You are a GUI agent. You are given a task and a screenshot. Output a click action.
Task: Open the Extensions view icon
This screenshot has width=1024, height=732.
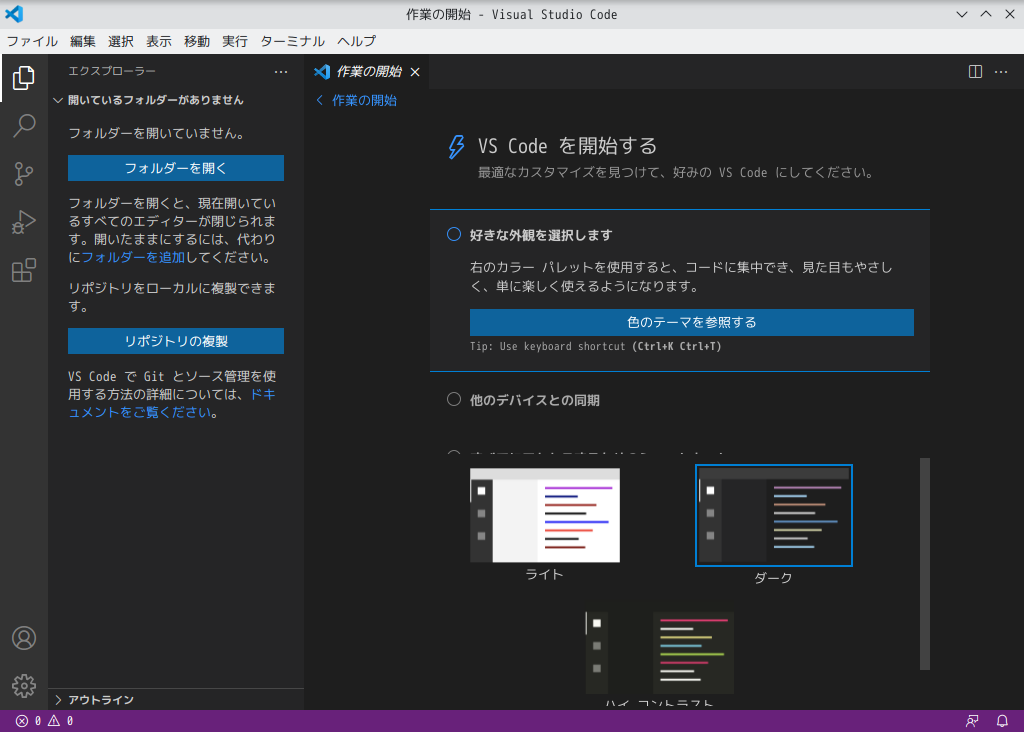[24, 270]
